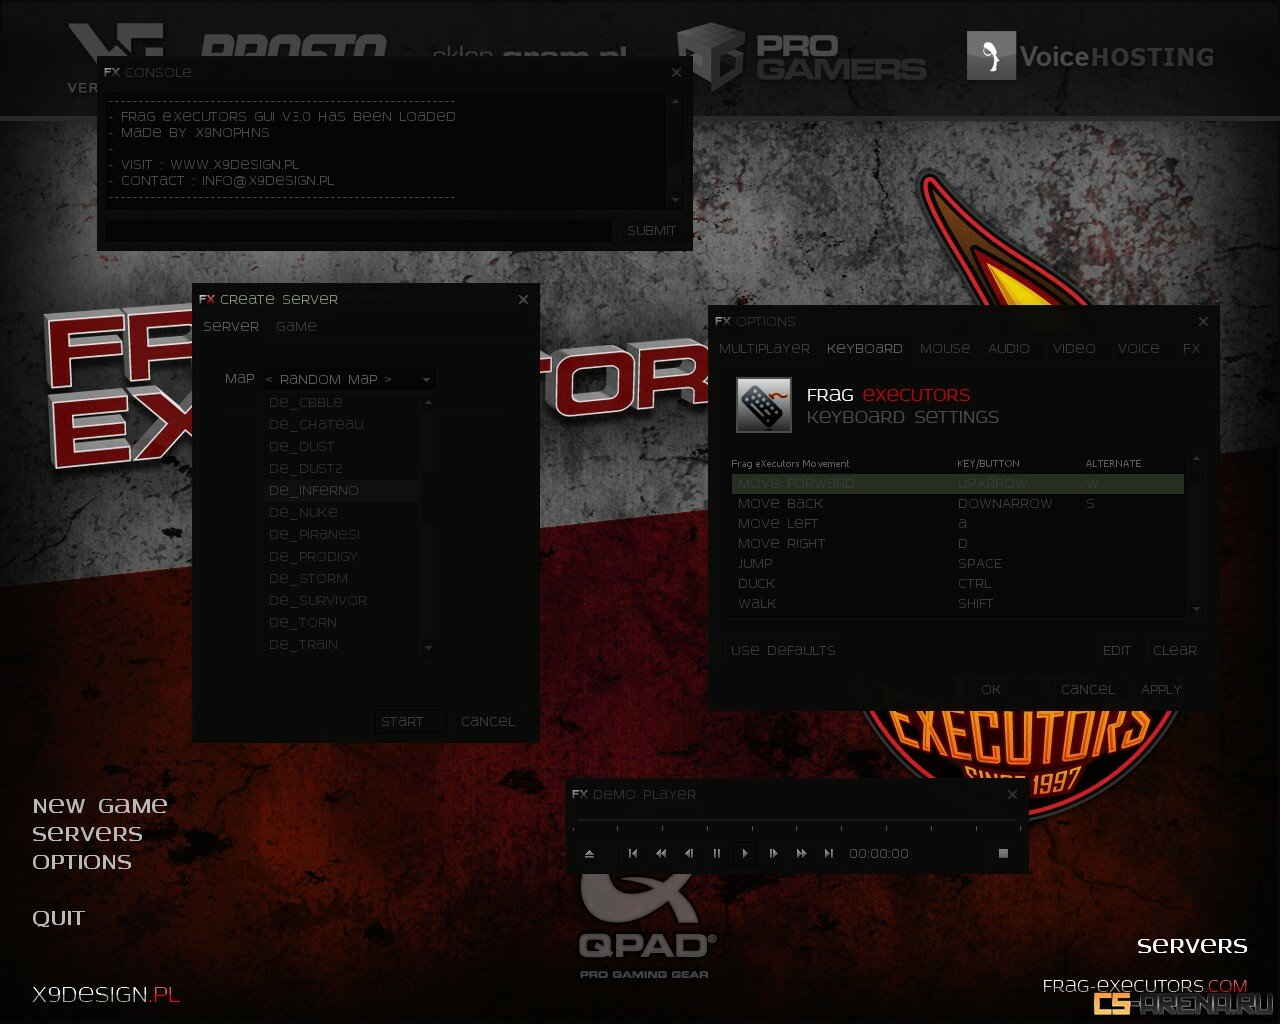The image size is (1280, 1024).
Task: Select de_inferno from the map list
Action: click(313, 490)
